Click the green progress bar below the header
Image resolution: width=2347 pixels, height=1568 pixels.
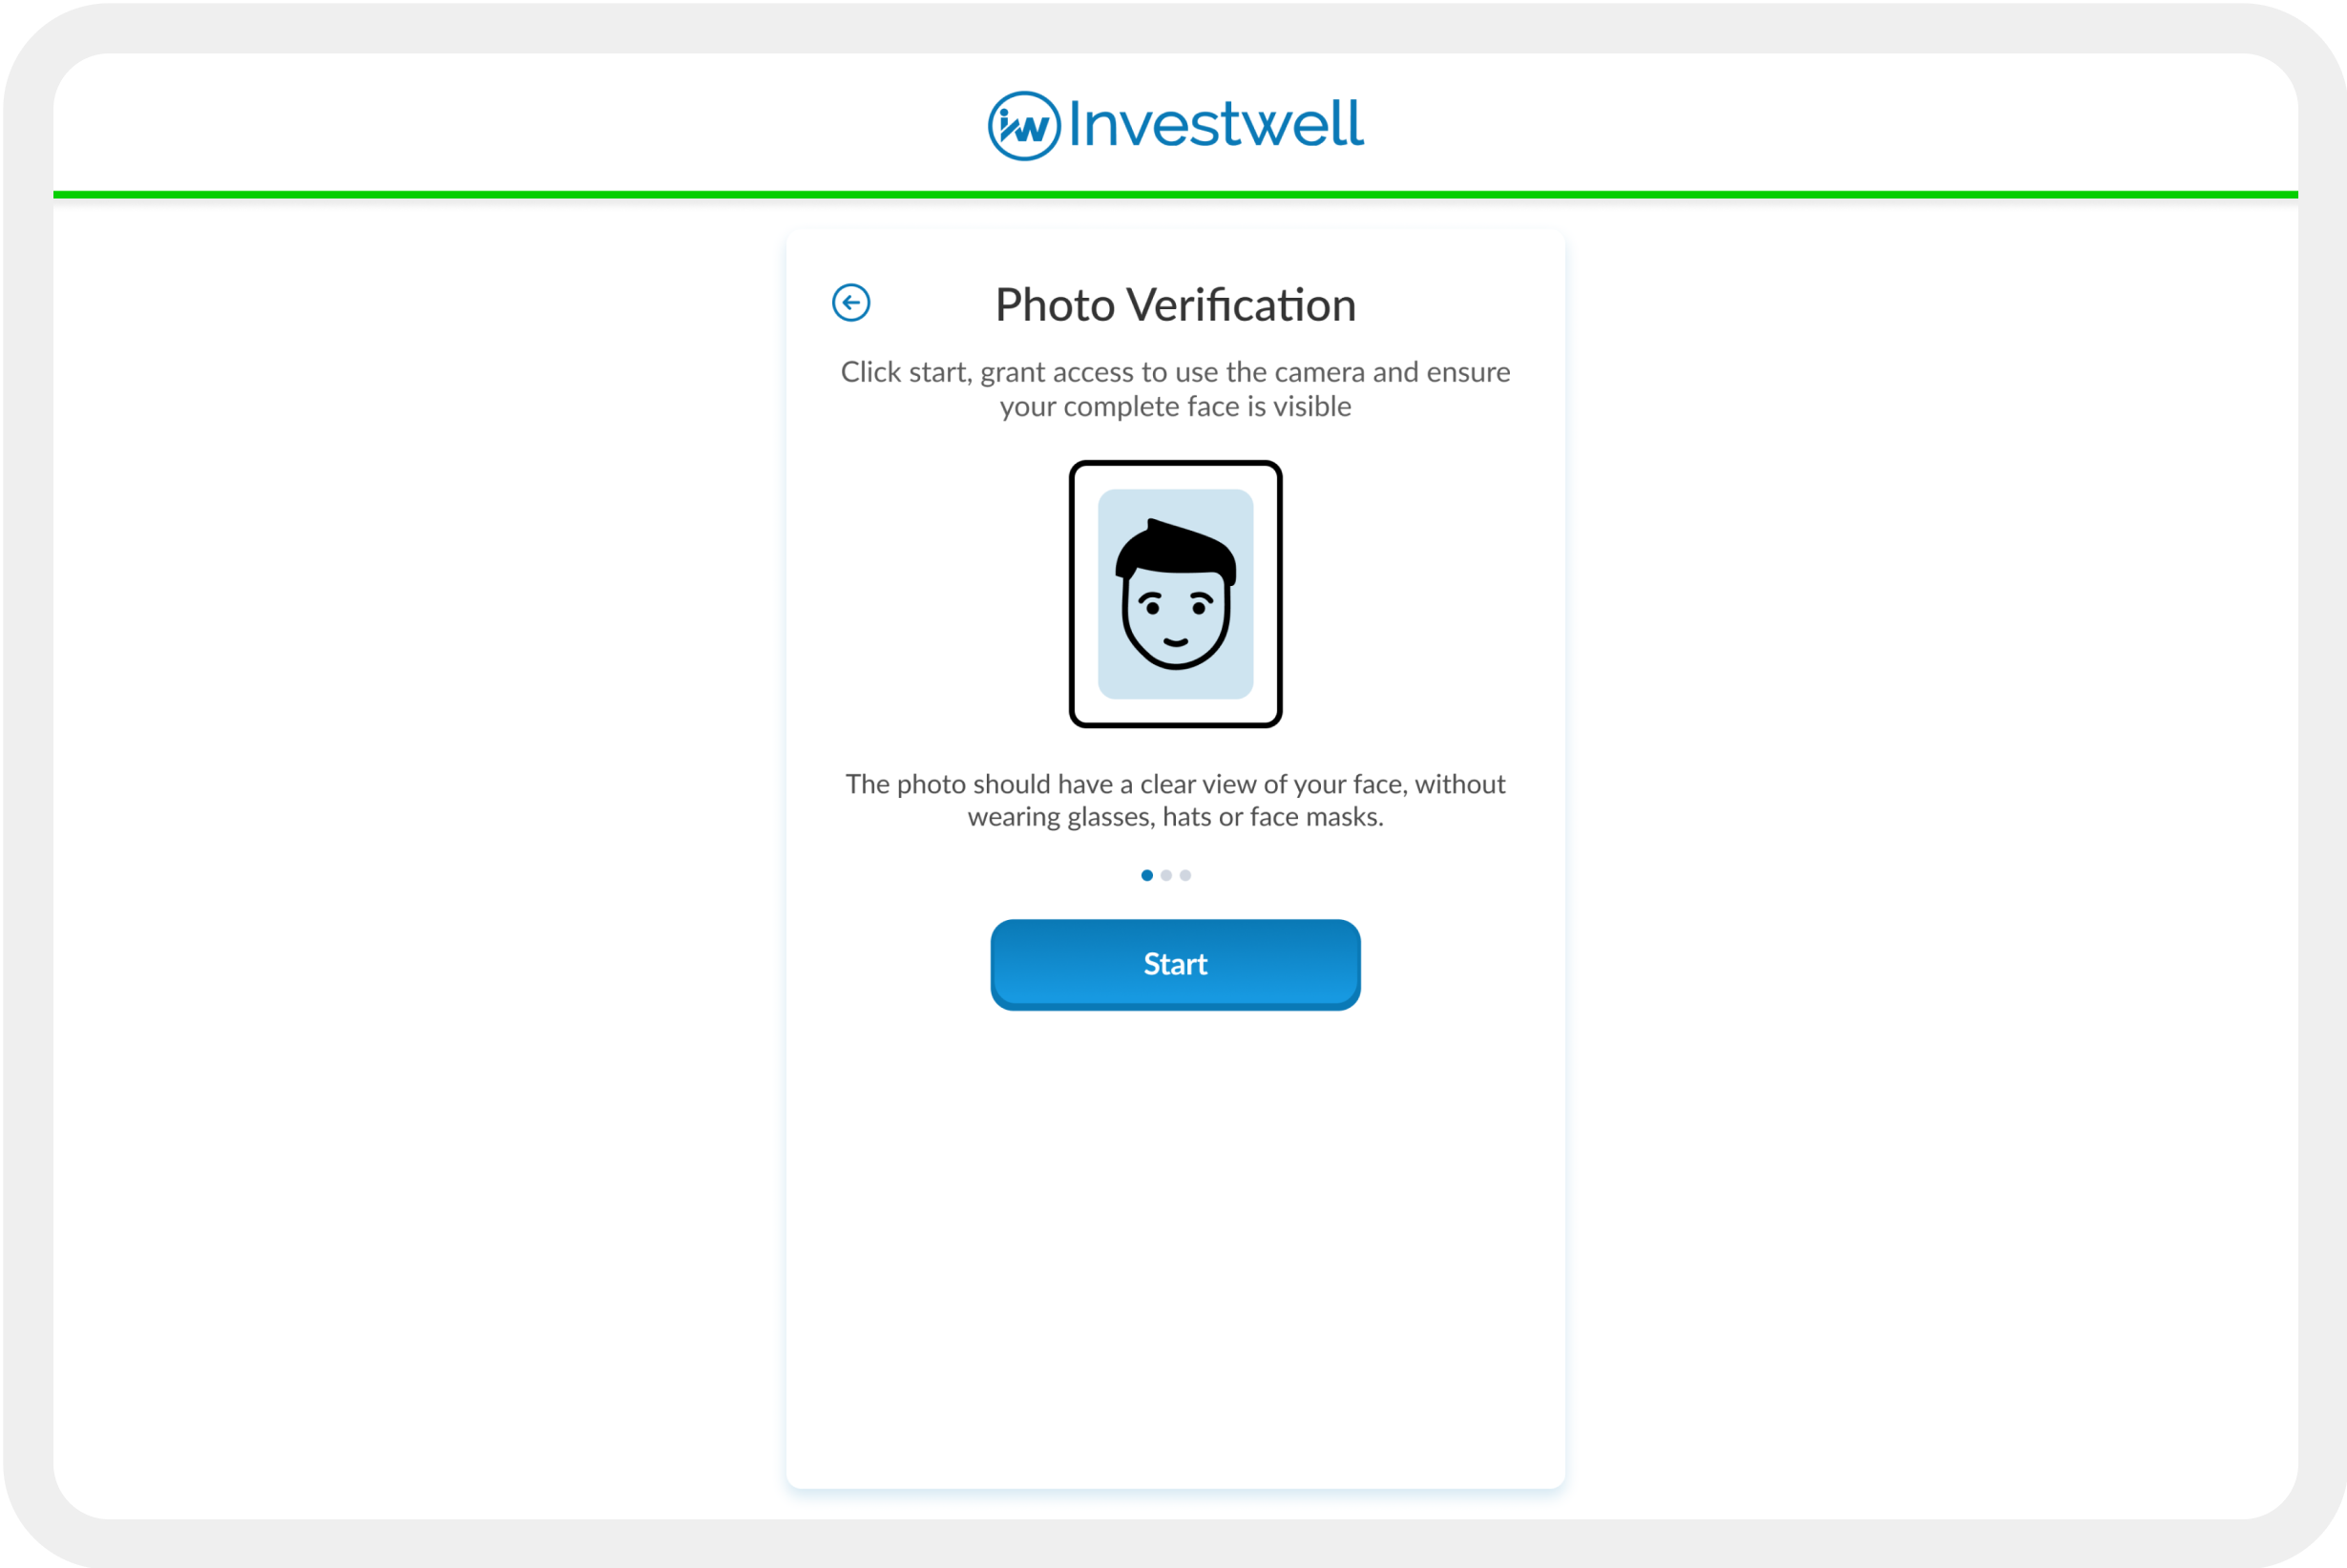1175,195
